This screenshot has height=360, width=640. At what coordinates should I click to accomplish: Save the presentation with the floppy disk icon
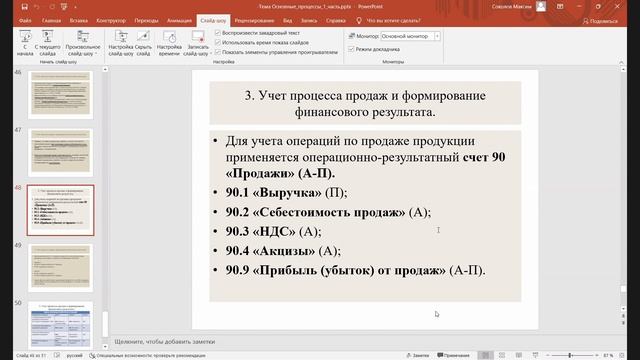tap(24, 7)
